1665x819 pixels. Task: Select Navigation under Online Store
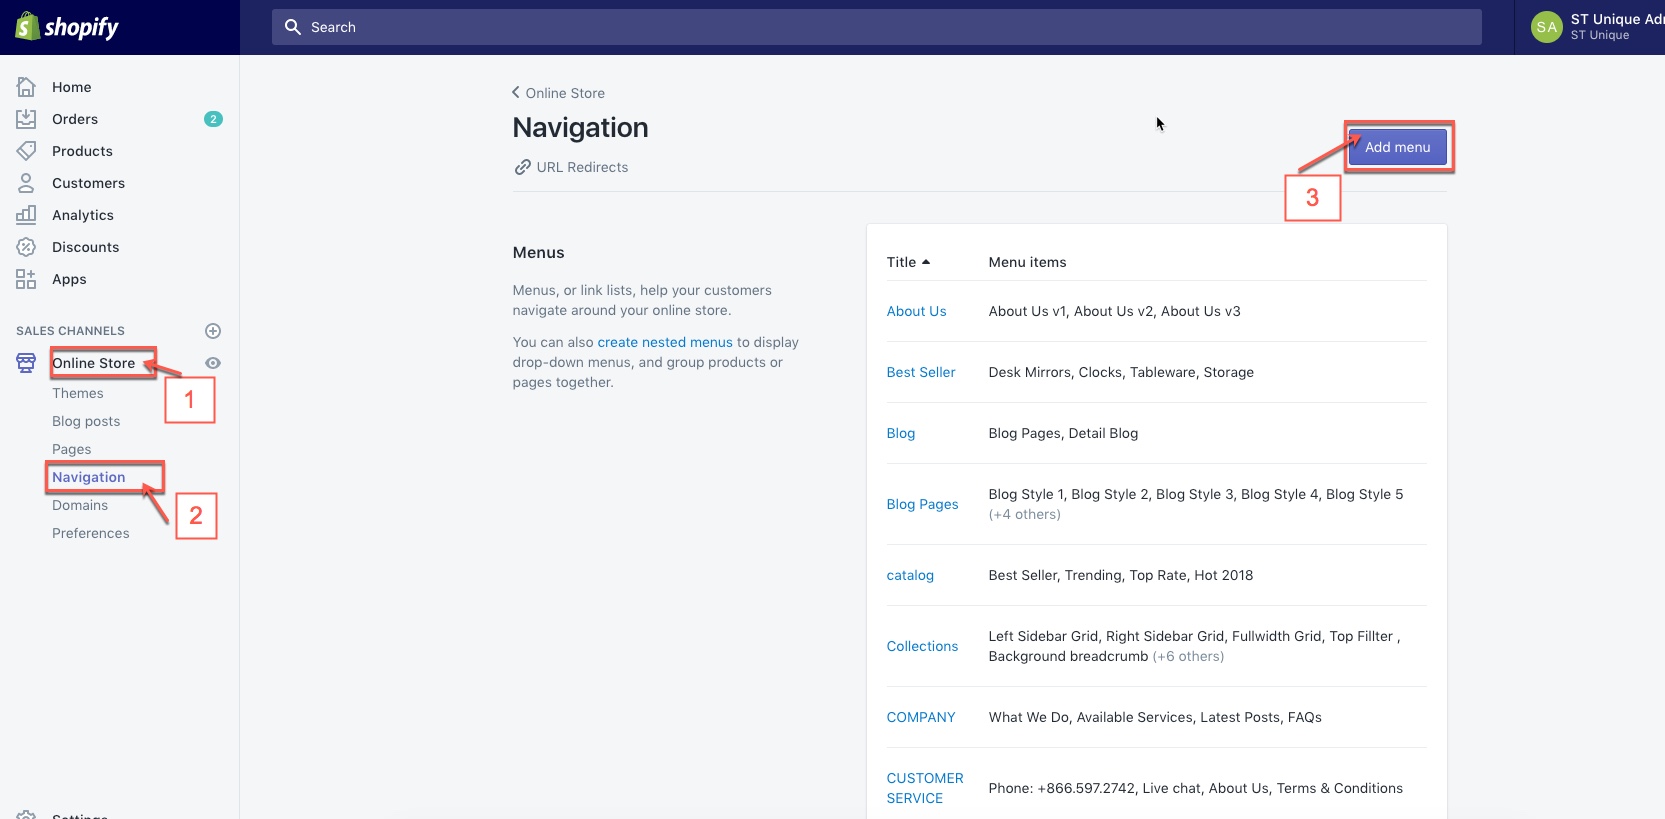[x=89, y=477]
